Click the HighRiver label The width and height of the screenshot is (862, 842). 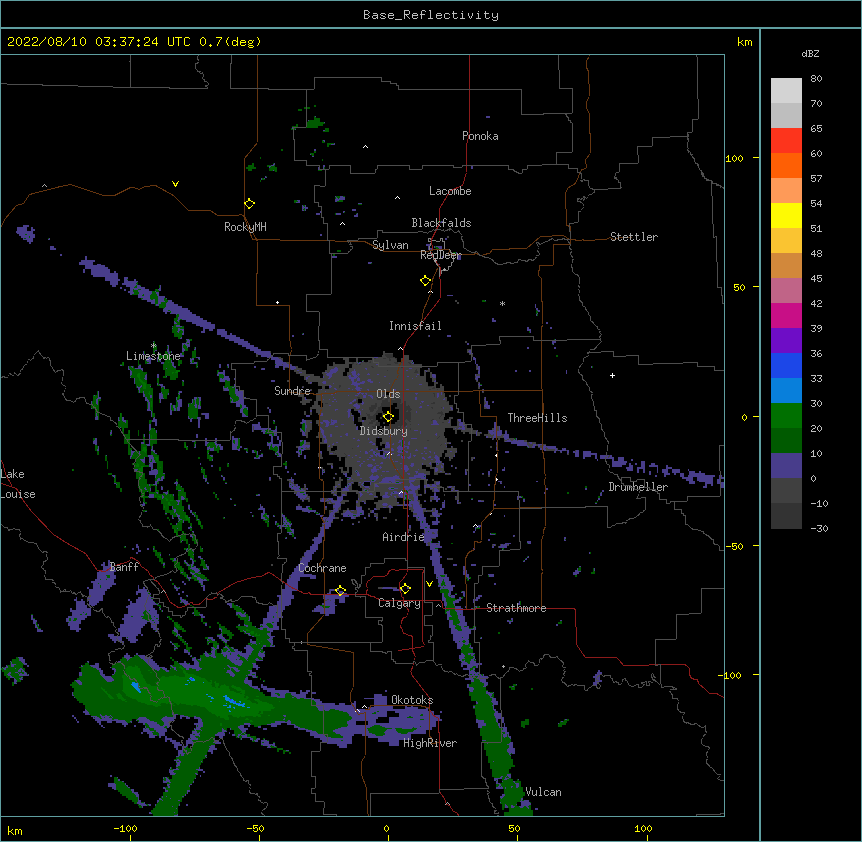pyautogui.click(x=430, y=743)
